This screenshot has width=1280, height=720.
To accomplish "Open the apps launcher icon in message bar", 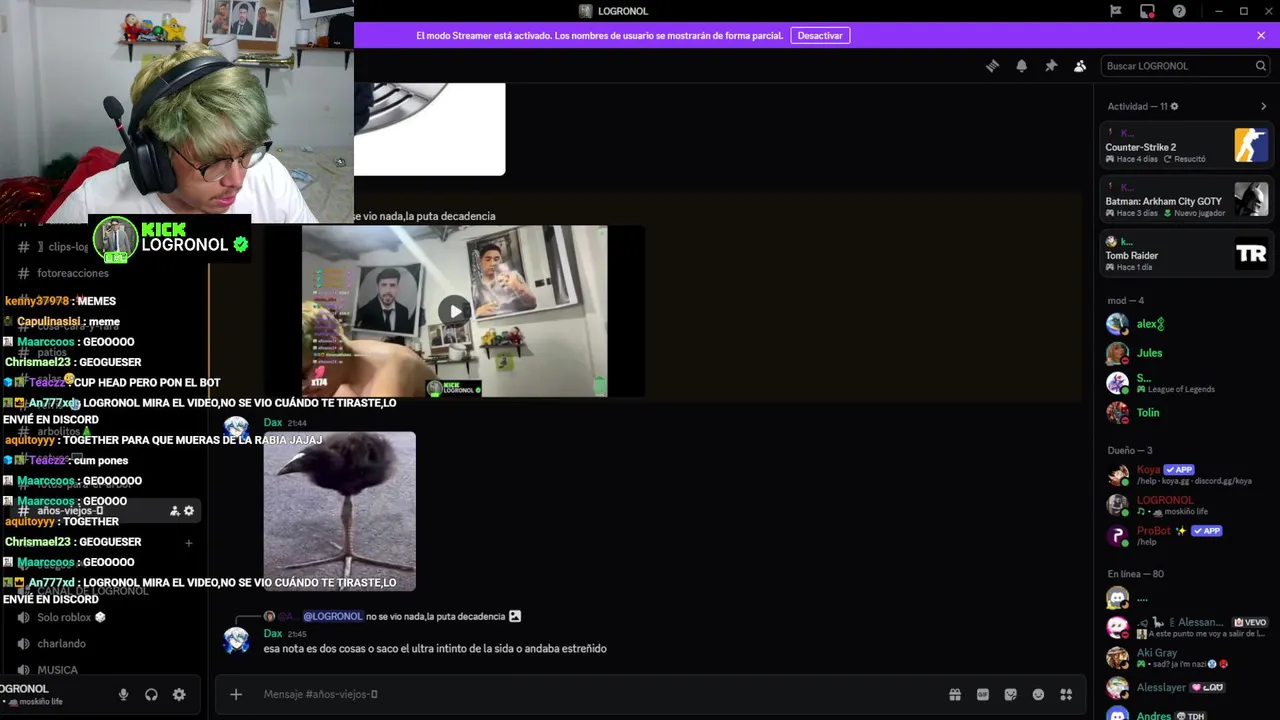I will click(x=1066, y=694).
